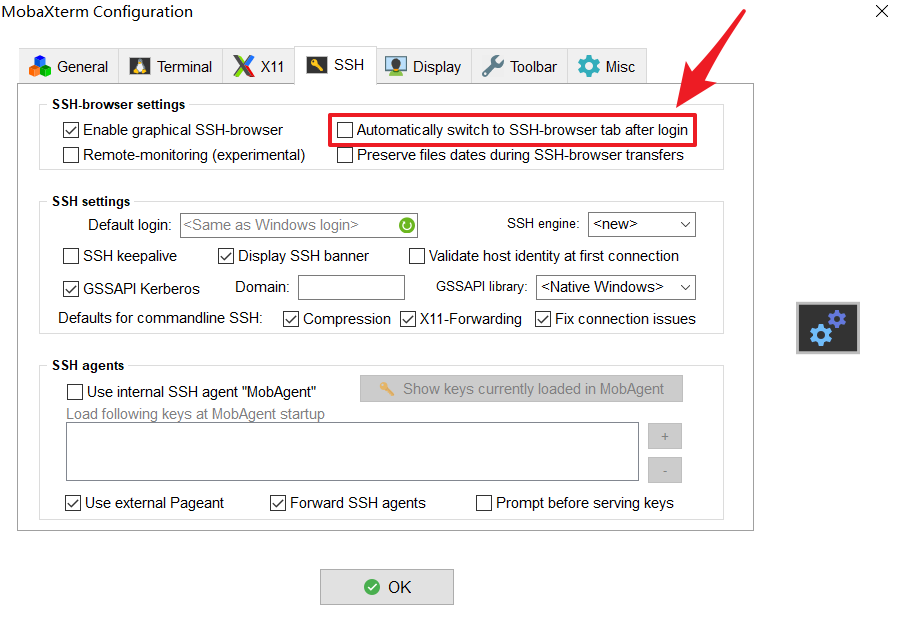Confirm settings with the OK button
Viewport: 899px width, 618px height.
click(387, 586)
